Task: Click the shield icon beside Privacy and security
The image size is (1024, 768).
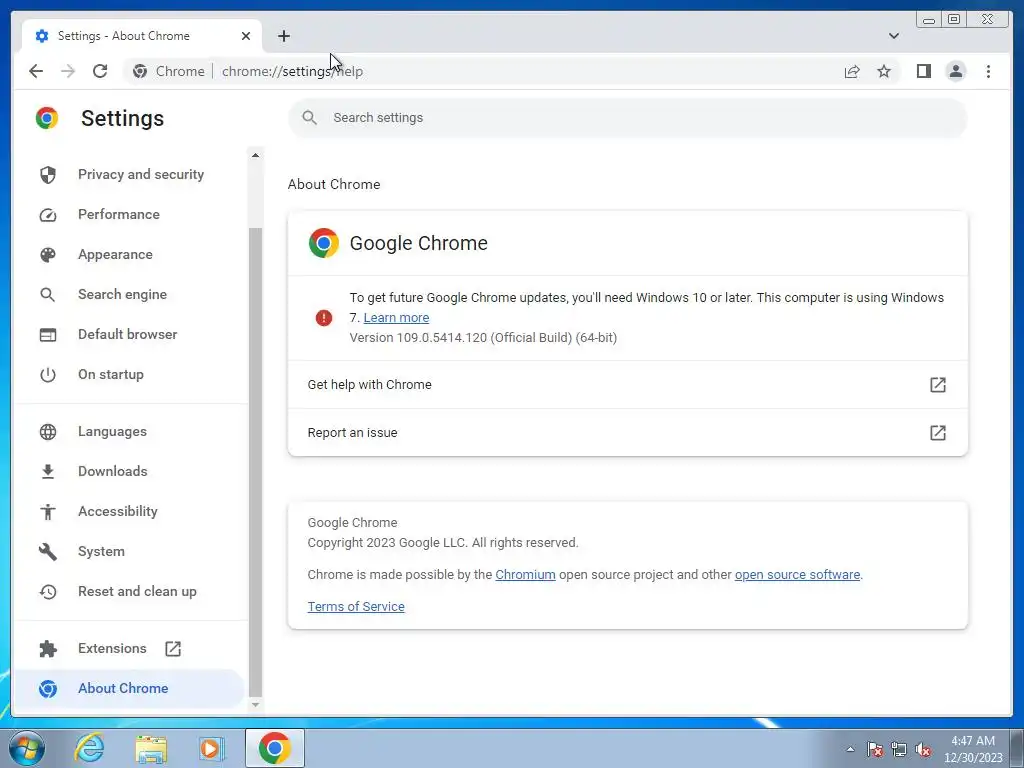Action: click(x=48, y=174)
